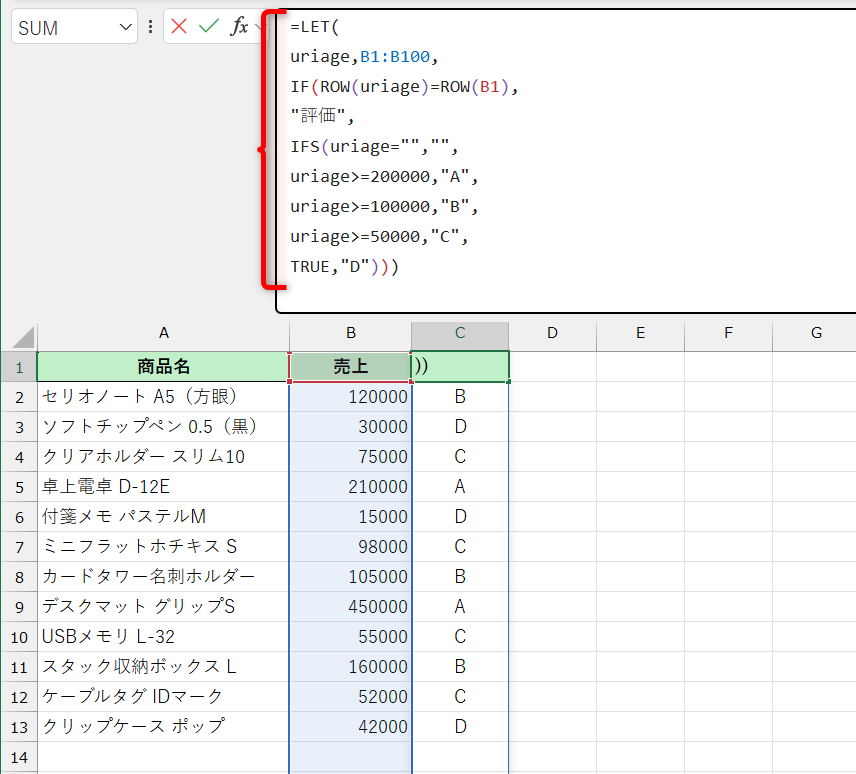Select column header B
Viewport: 856px width, 774px height.
[x=350, y=334]
